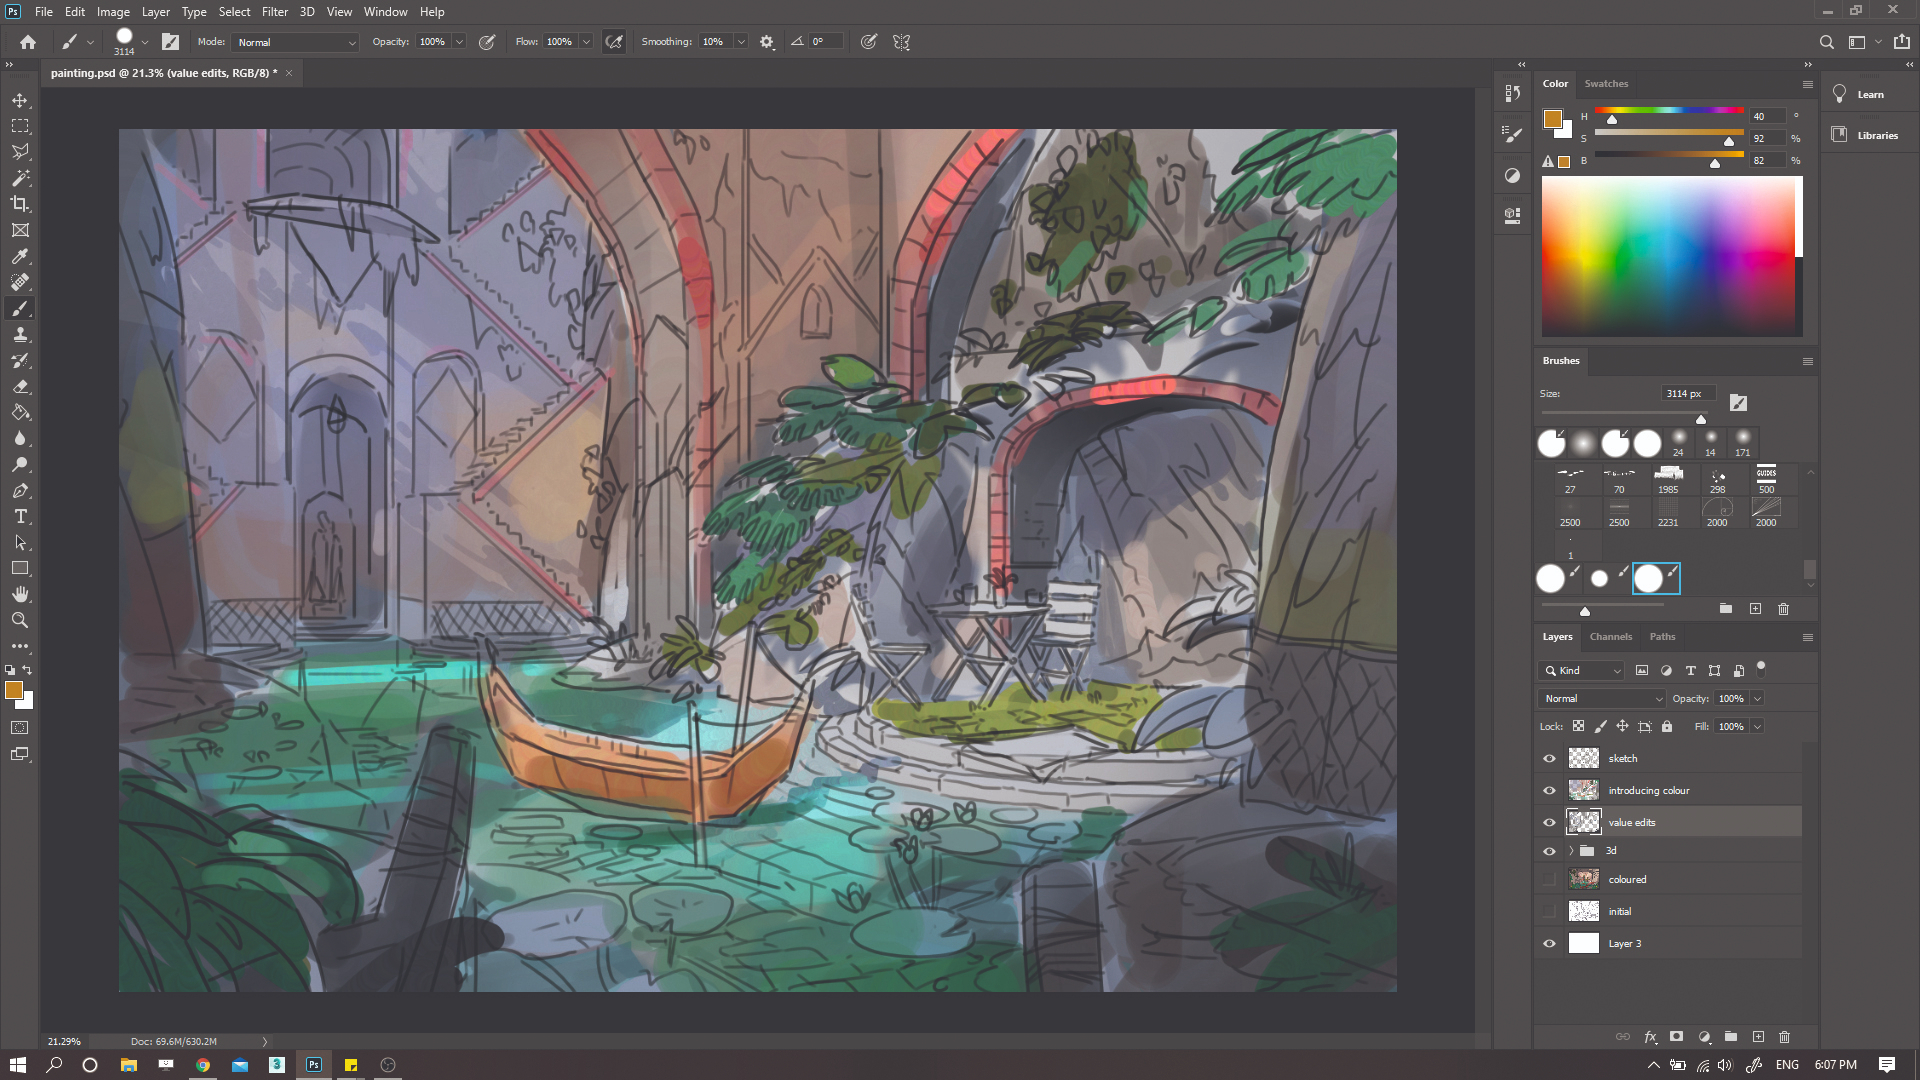Select the Polygonal Lasso tool

(x=20, y=152)
